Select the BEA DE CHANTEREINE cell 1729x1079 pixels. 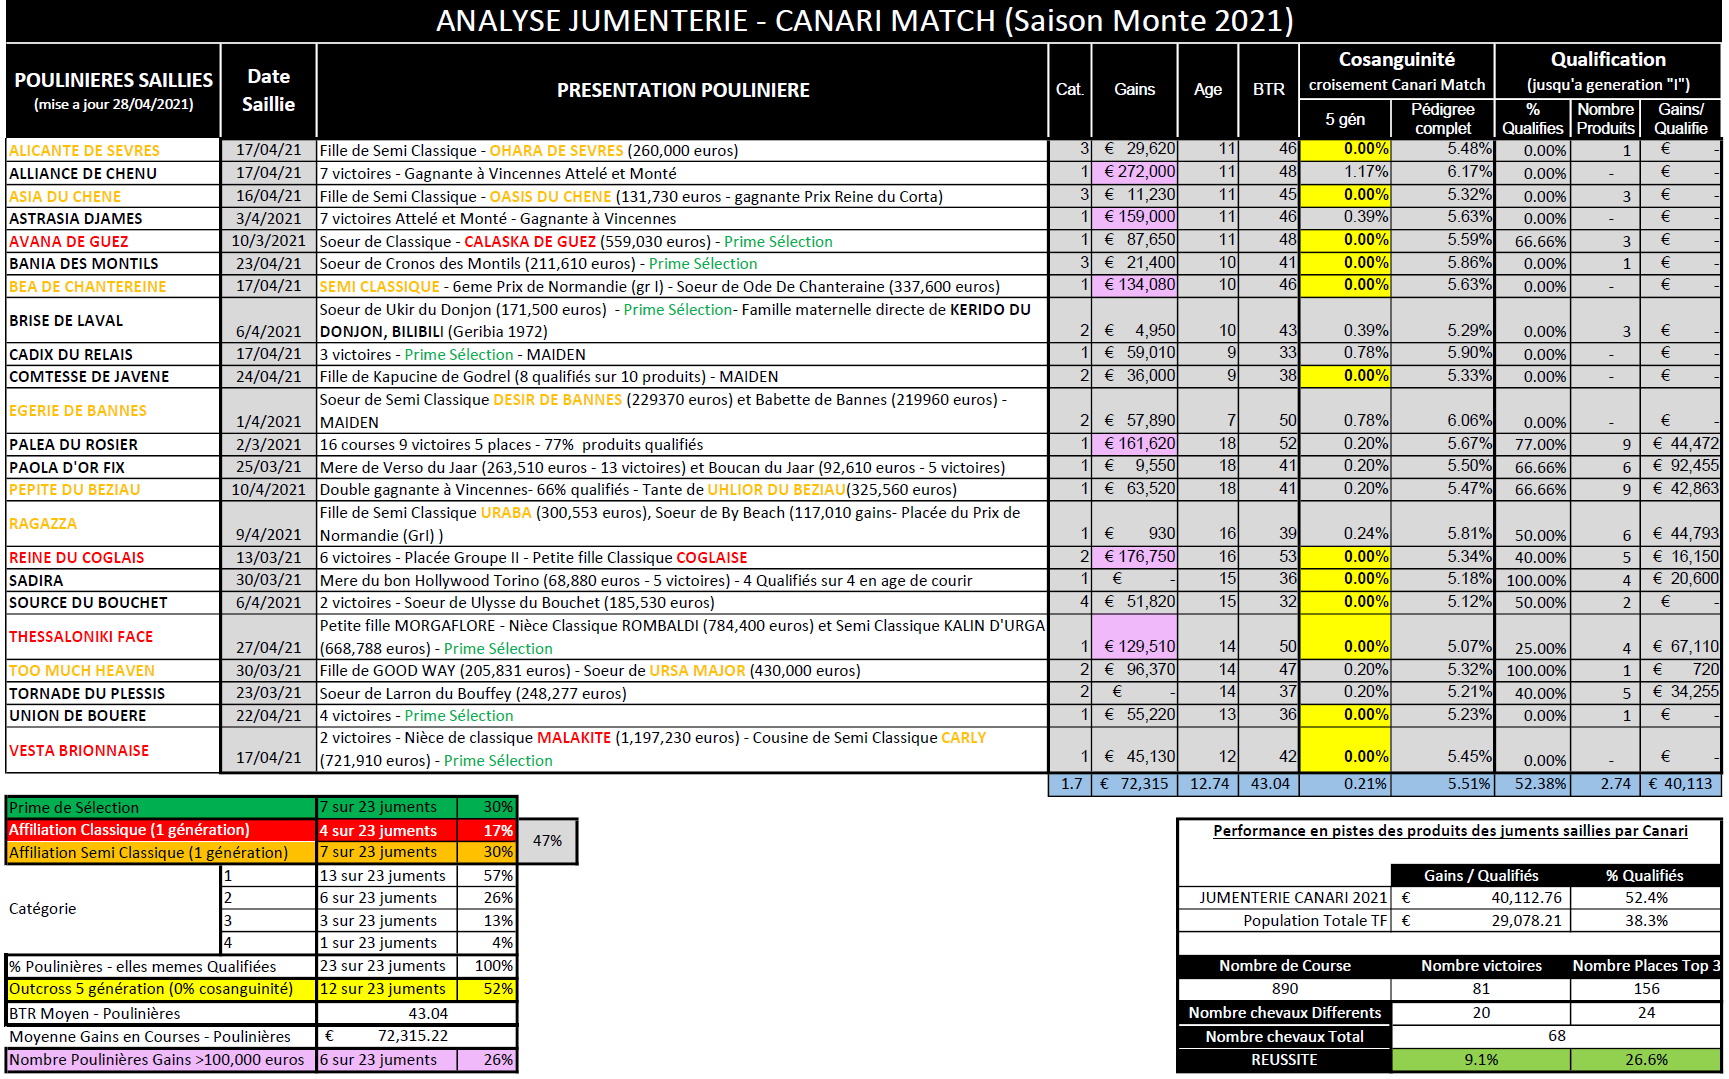click(113, 286)
